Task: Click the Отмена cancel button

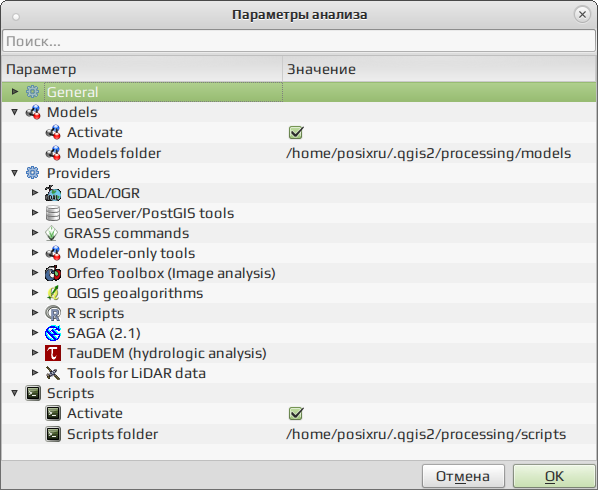Action: pyautogui.click(x=463, y=476)
